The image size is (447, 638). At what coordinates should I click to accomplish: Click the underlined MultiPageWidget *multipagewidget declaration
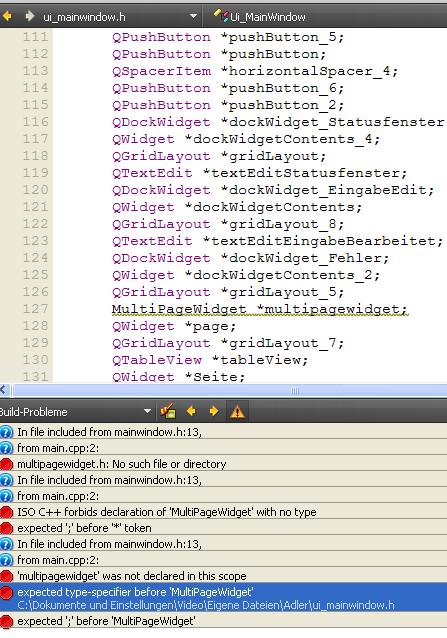259,309
